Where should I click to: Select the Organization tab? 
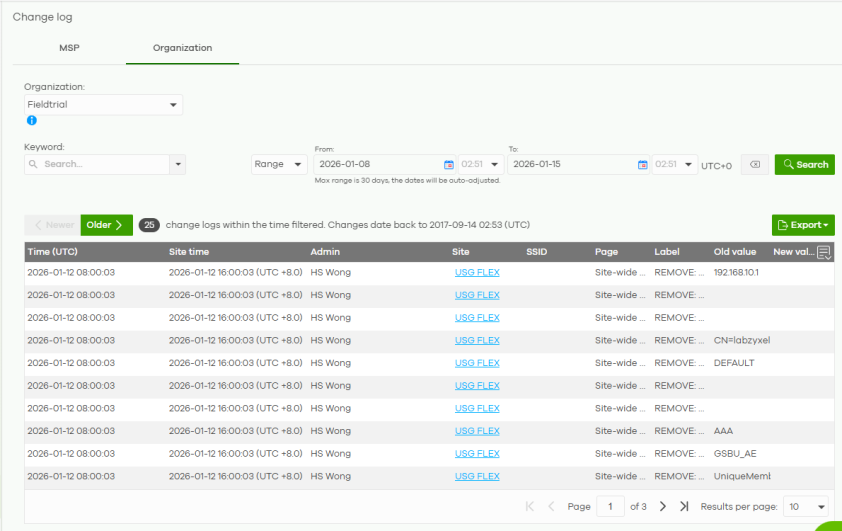tap(183, 48)
